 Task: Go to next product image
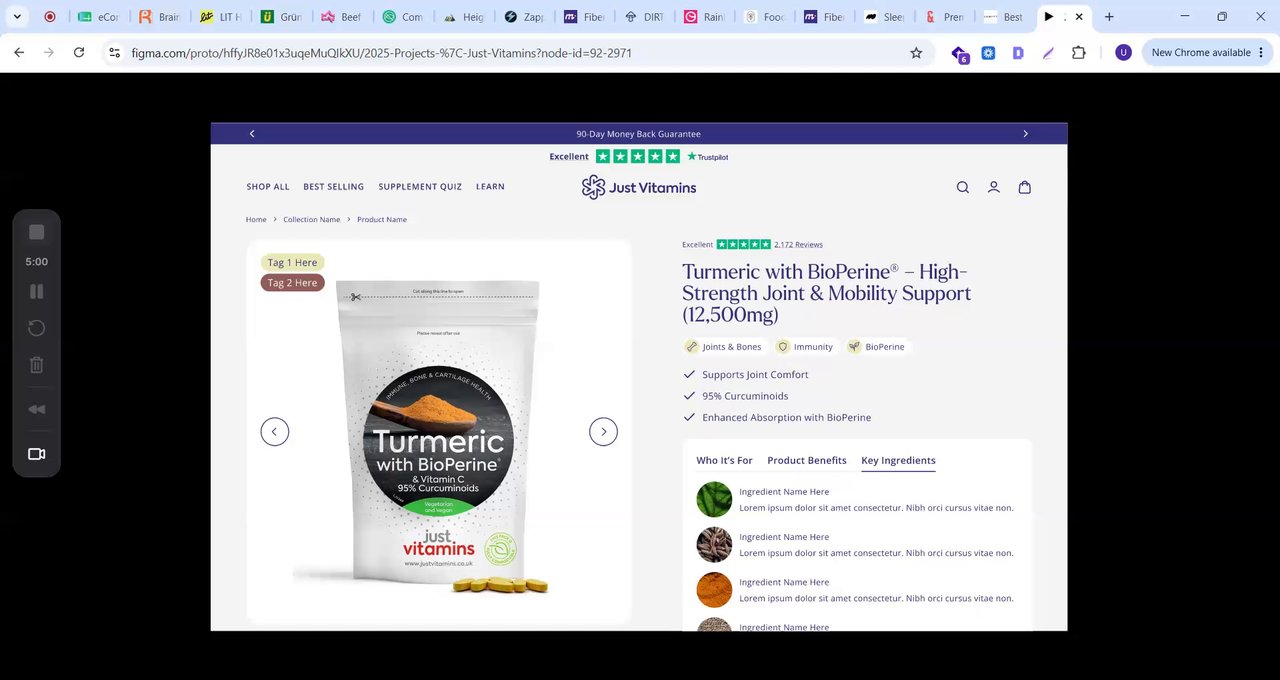(x=603, y=431)
